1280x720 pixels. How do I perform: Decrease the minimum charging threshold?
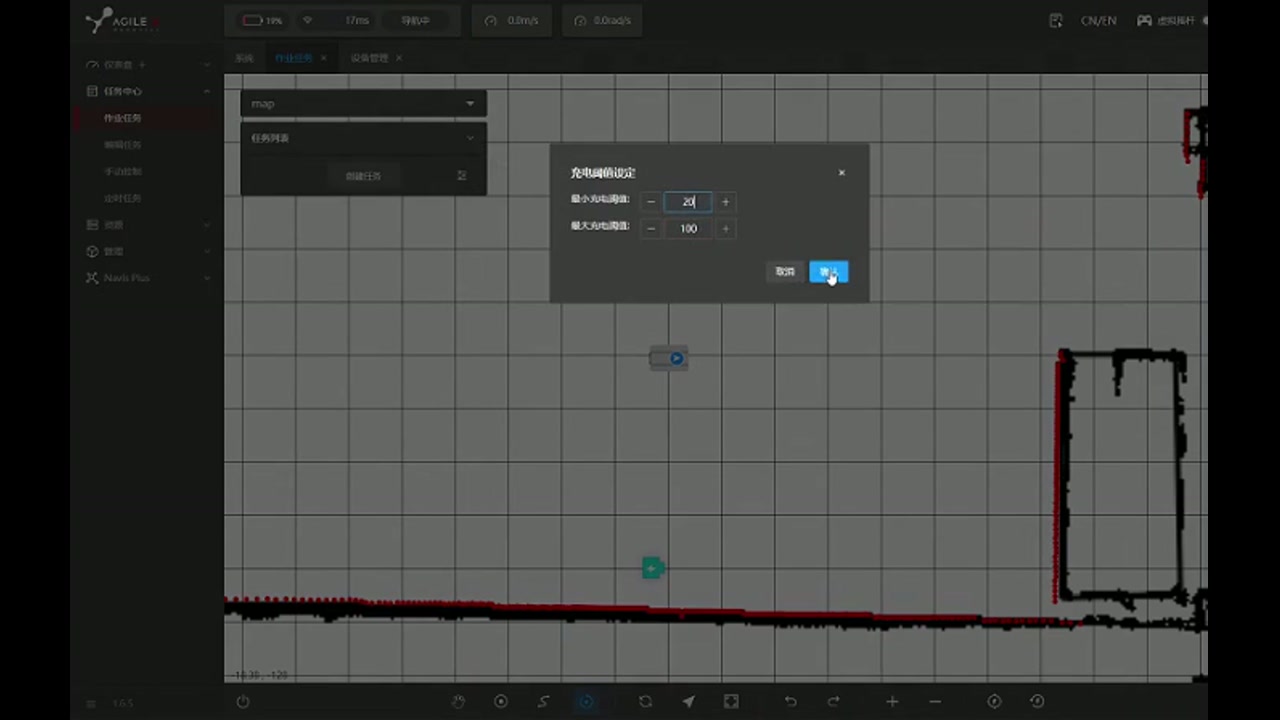[651, 202]
